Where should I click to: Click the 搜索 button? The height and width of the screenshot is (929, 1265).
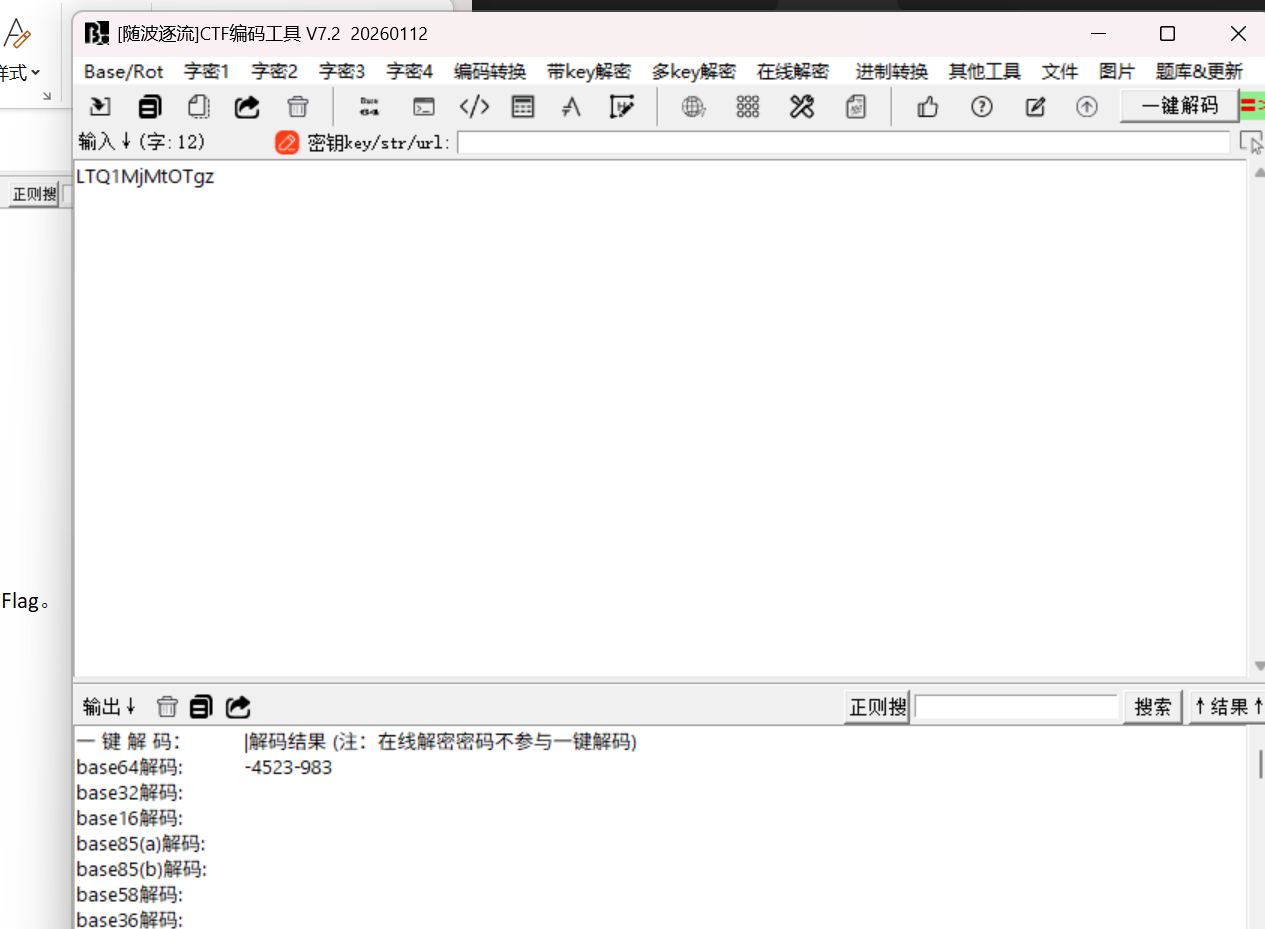tap(1153, 707)
